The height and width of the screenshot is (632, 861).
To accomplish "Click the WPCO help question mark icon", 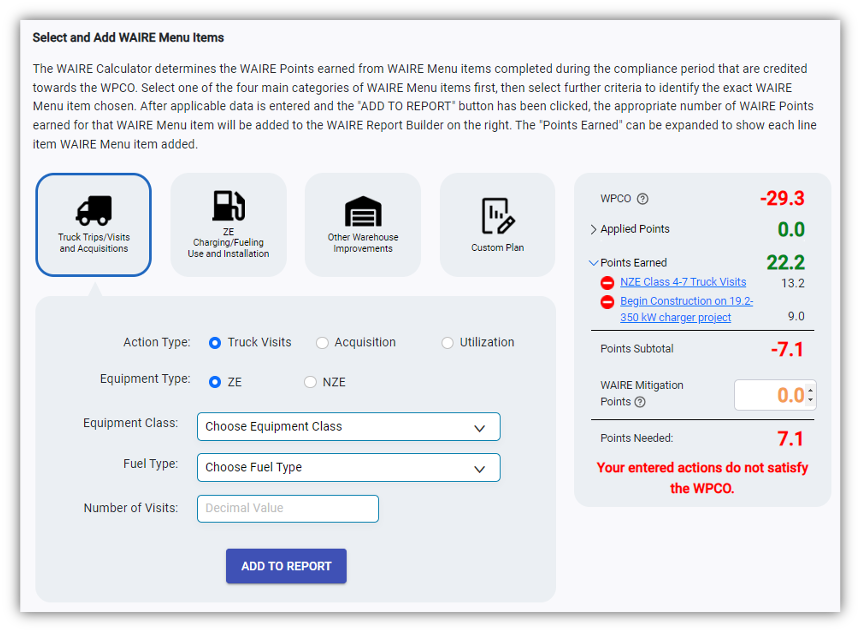I will pyautogui.click(x=643, y=199).
